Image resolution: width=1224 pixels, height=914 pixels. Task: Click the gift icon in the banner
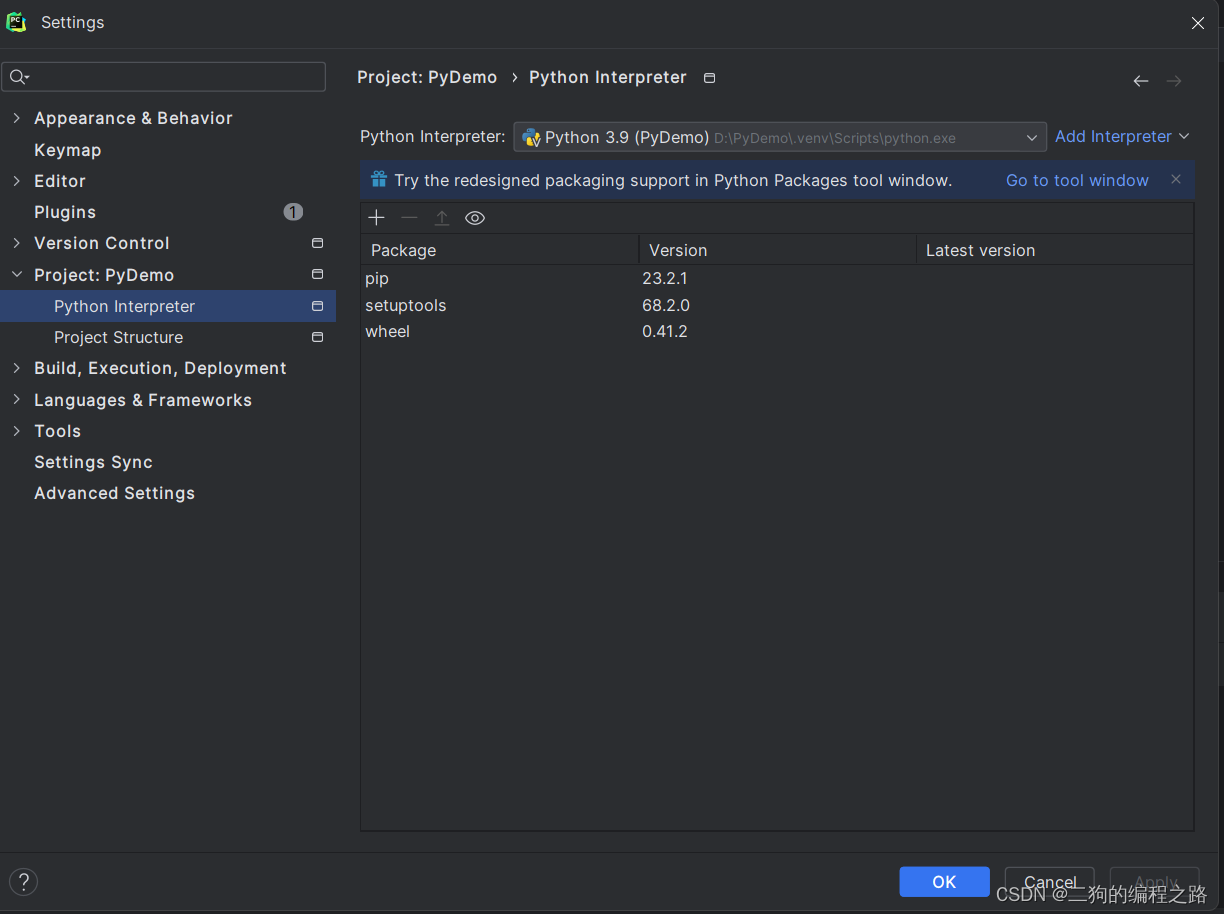(x=379, y=180)
